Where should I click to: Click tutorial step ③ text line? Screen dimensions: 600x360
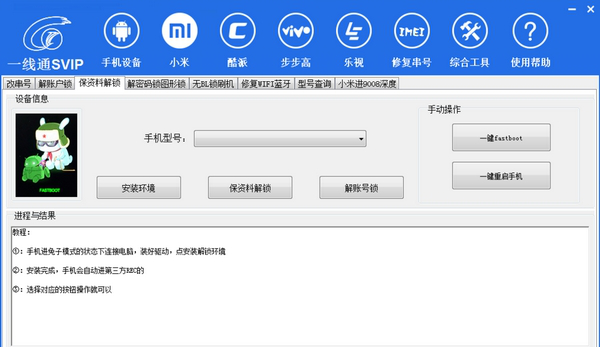[62, 290]
